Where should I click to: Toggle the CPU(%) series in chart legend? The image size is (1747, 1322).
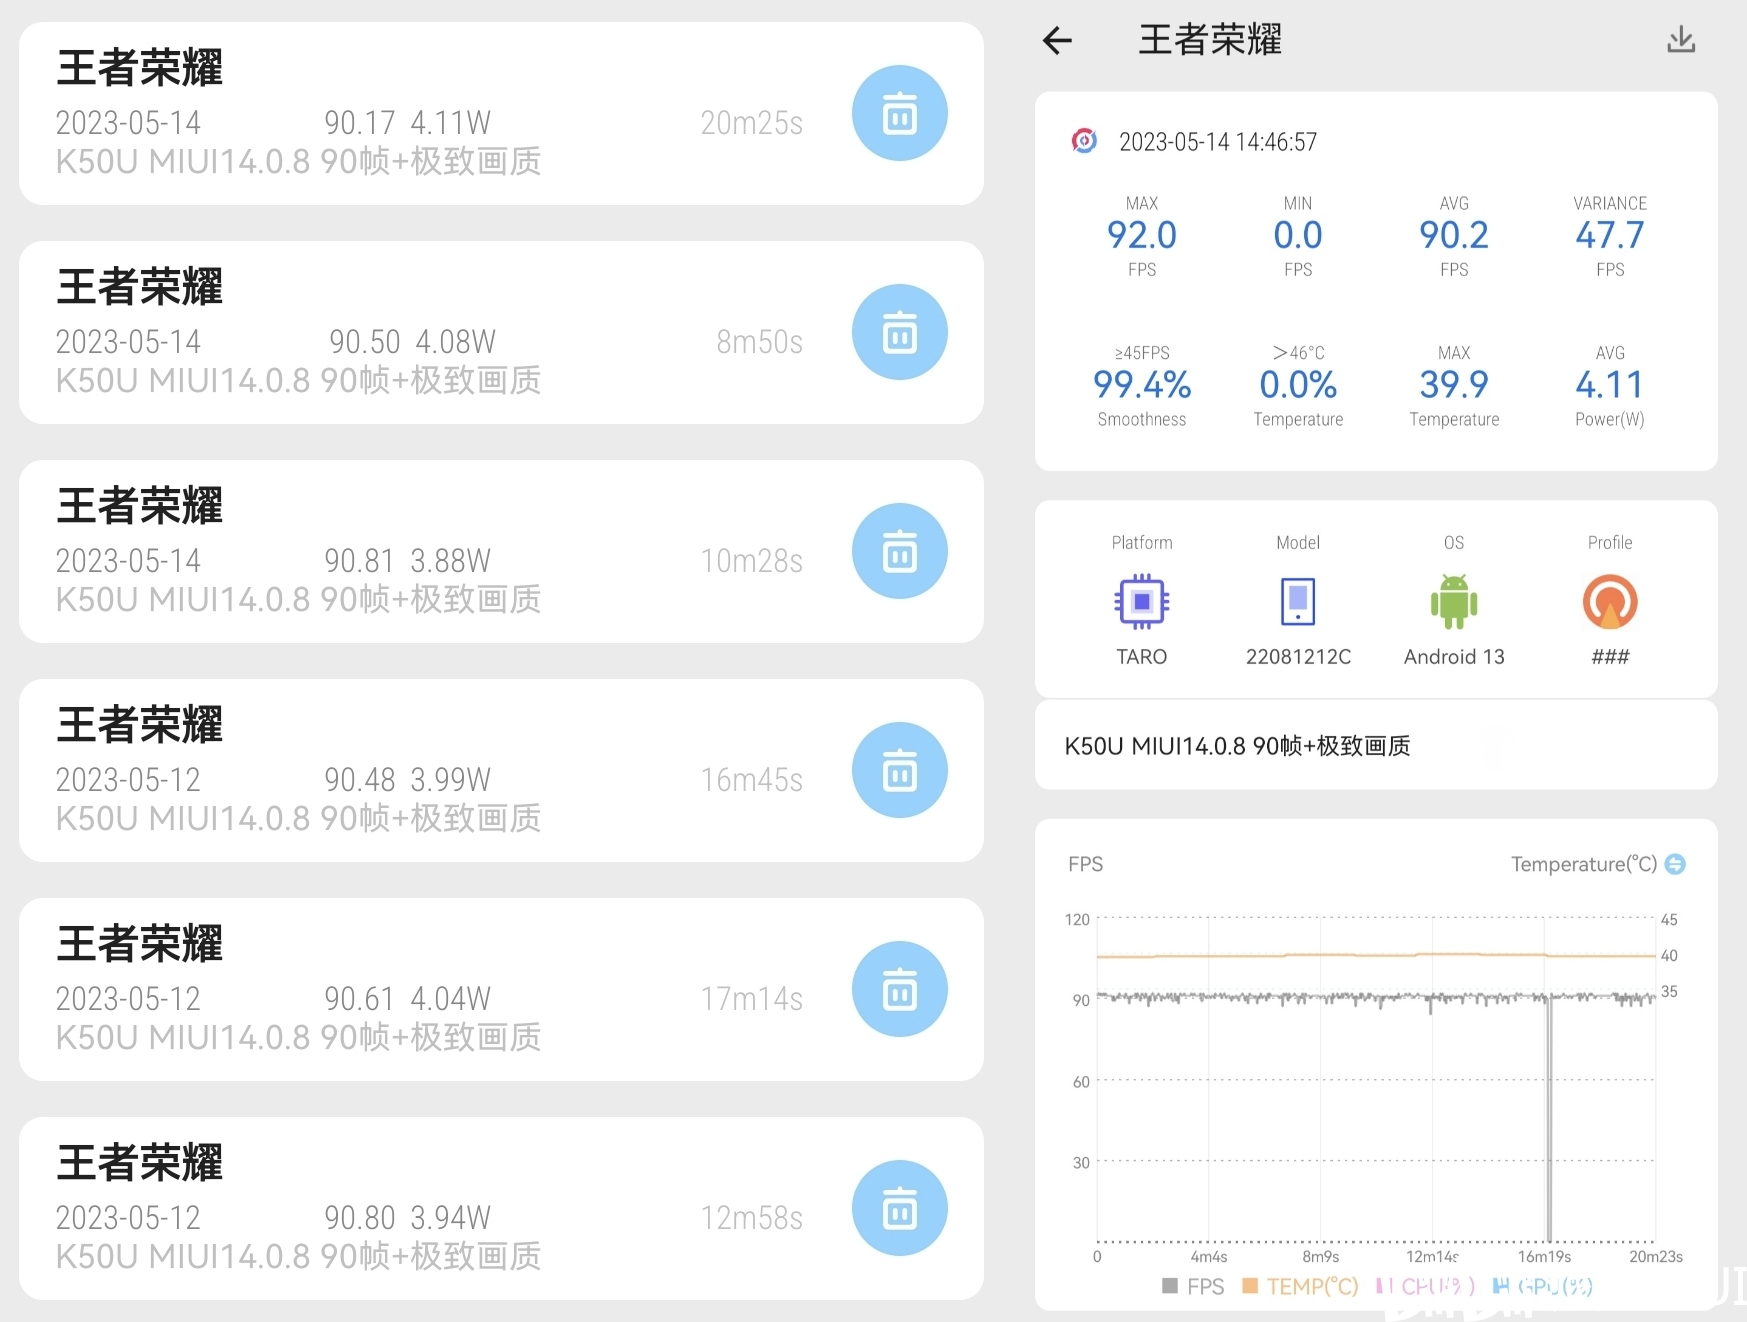[1425, 1287]
